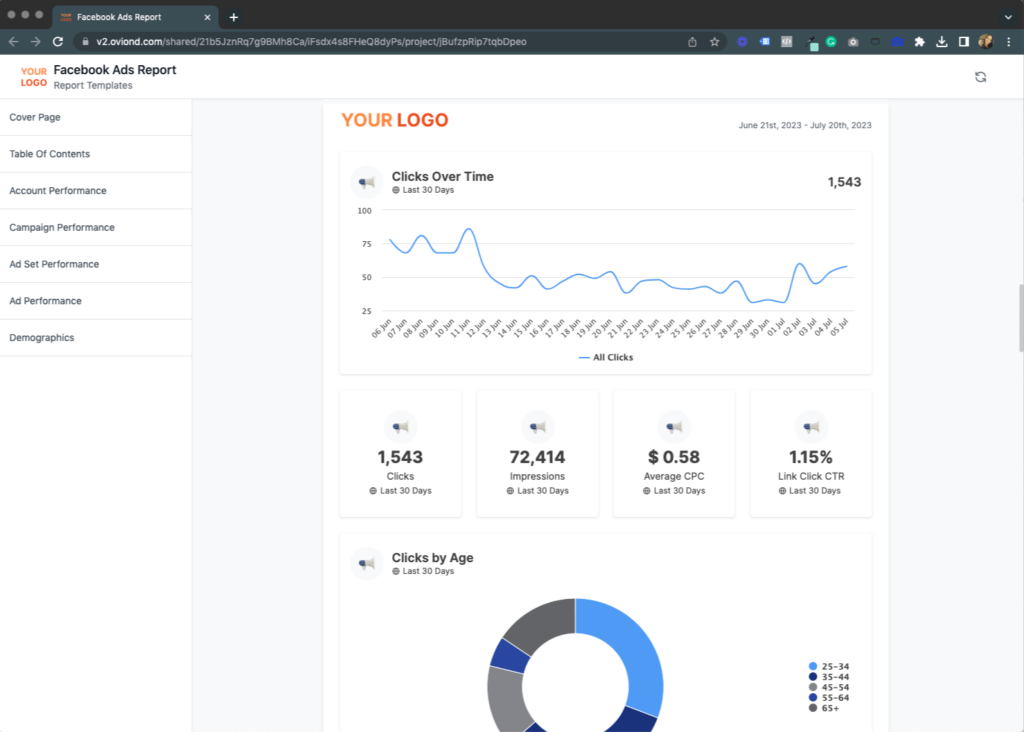Viewport: 1024px width, 732px height.
Task: Open a new browser tab
Action: (x=234, y=18)
